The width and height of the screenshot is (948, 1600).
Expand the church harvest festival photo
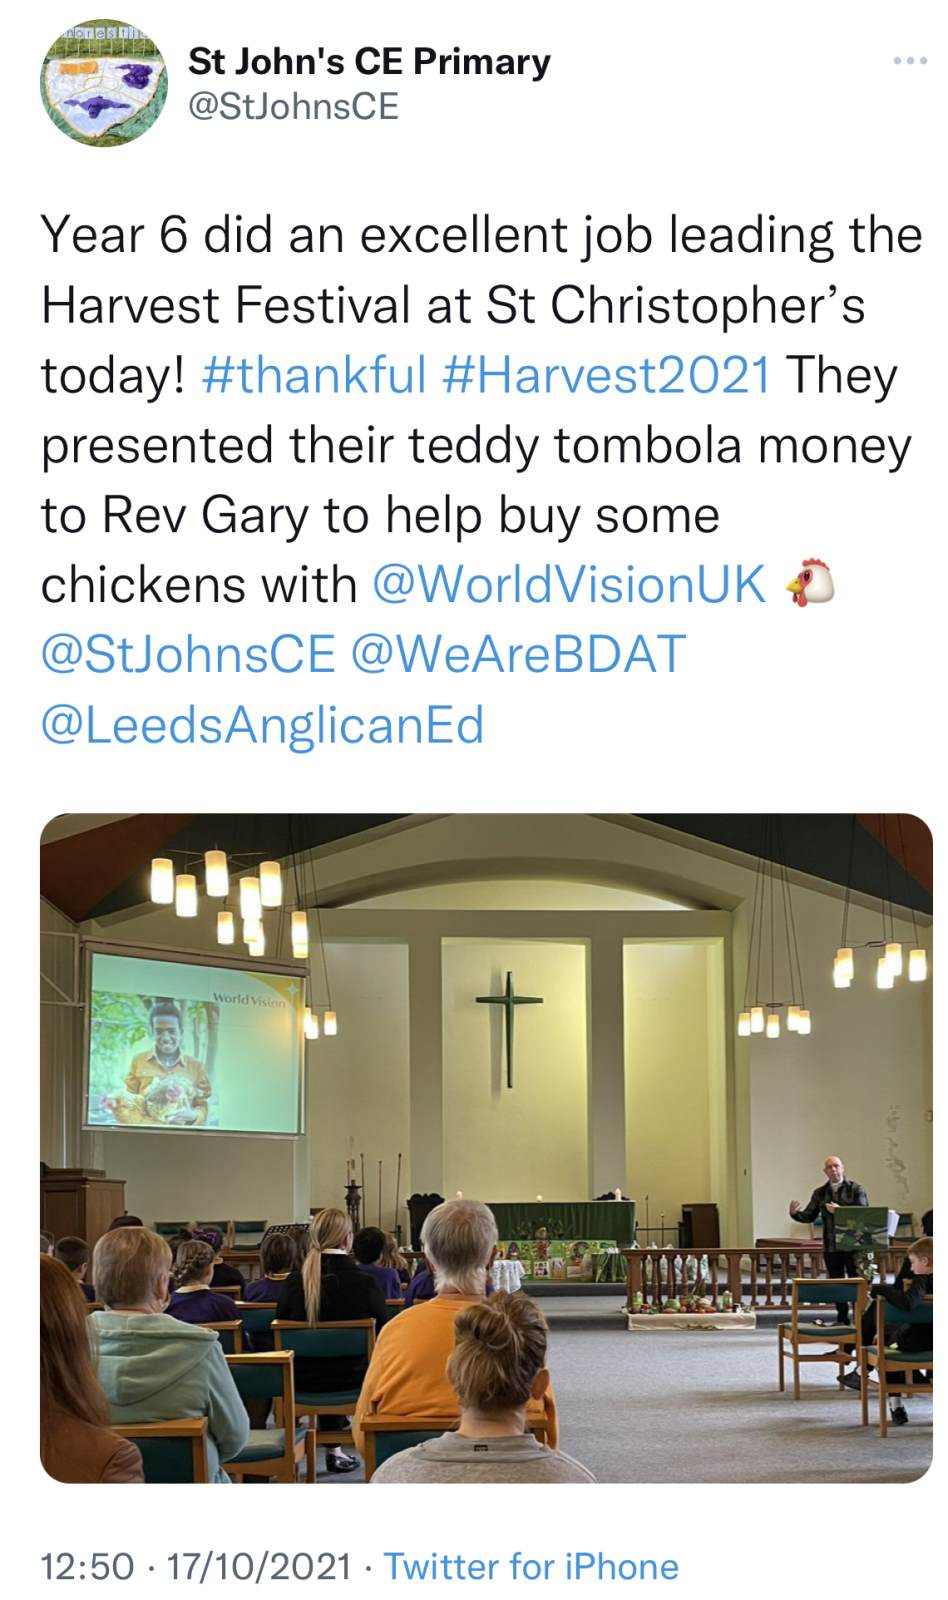tap(486, 1148)
